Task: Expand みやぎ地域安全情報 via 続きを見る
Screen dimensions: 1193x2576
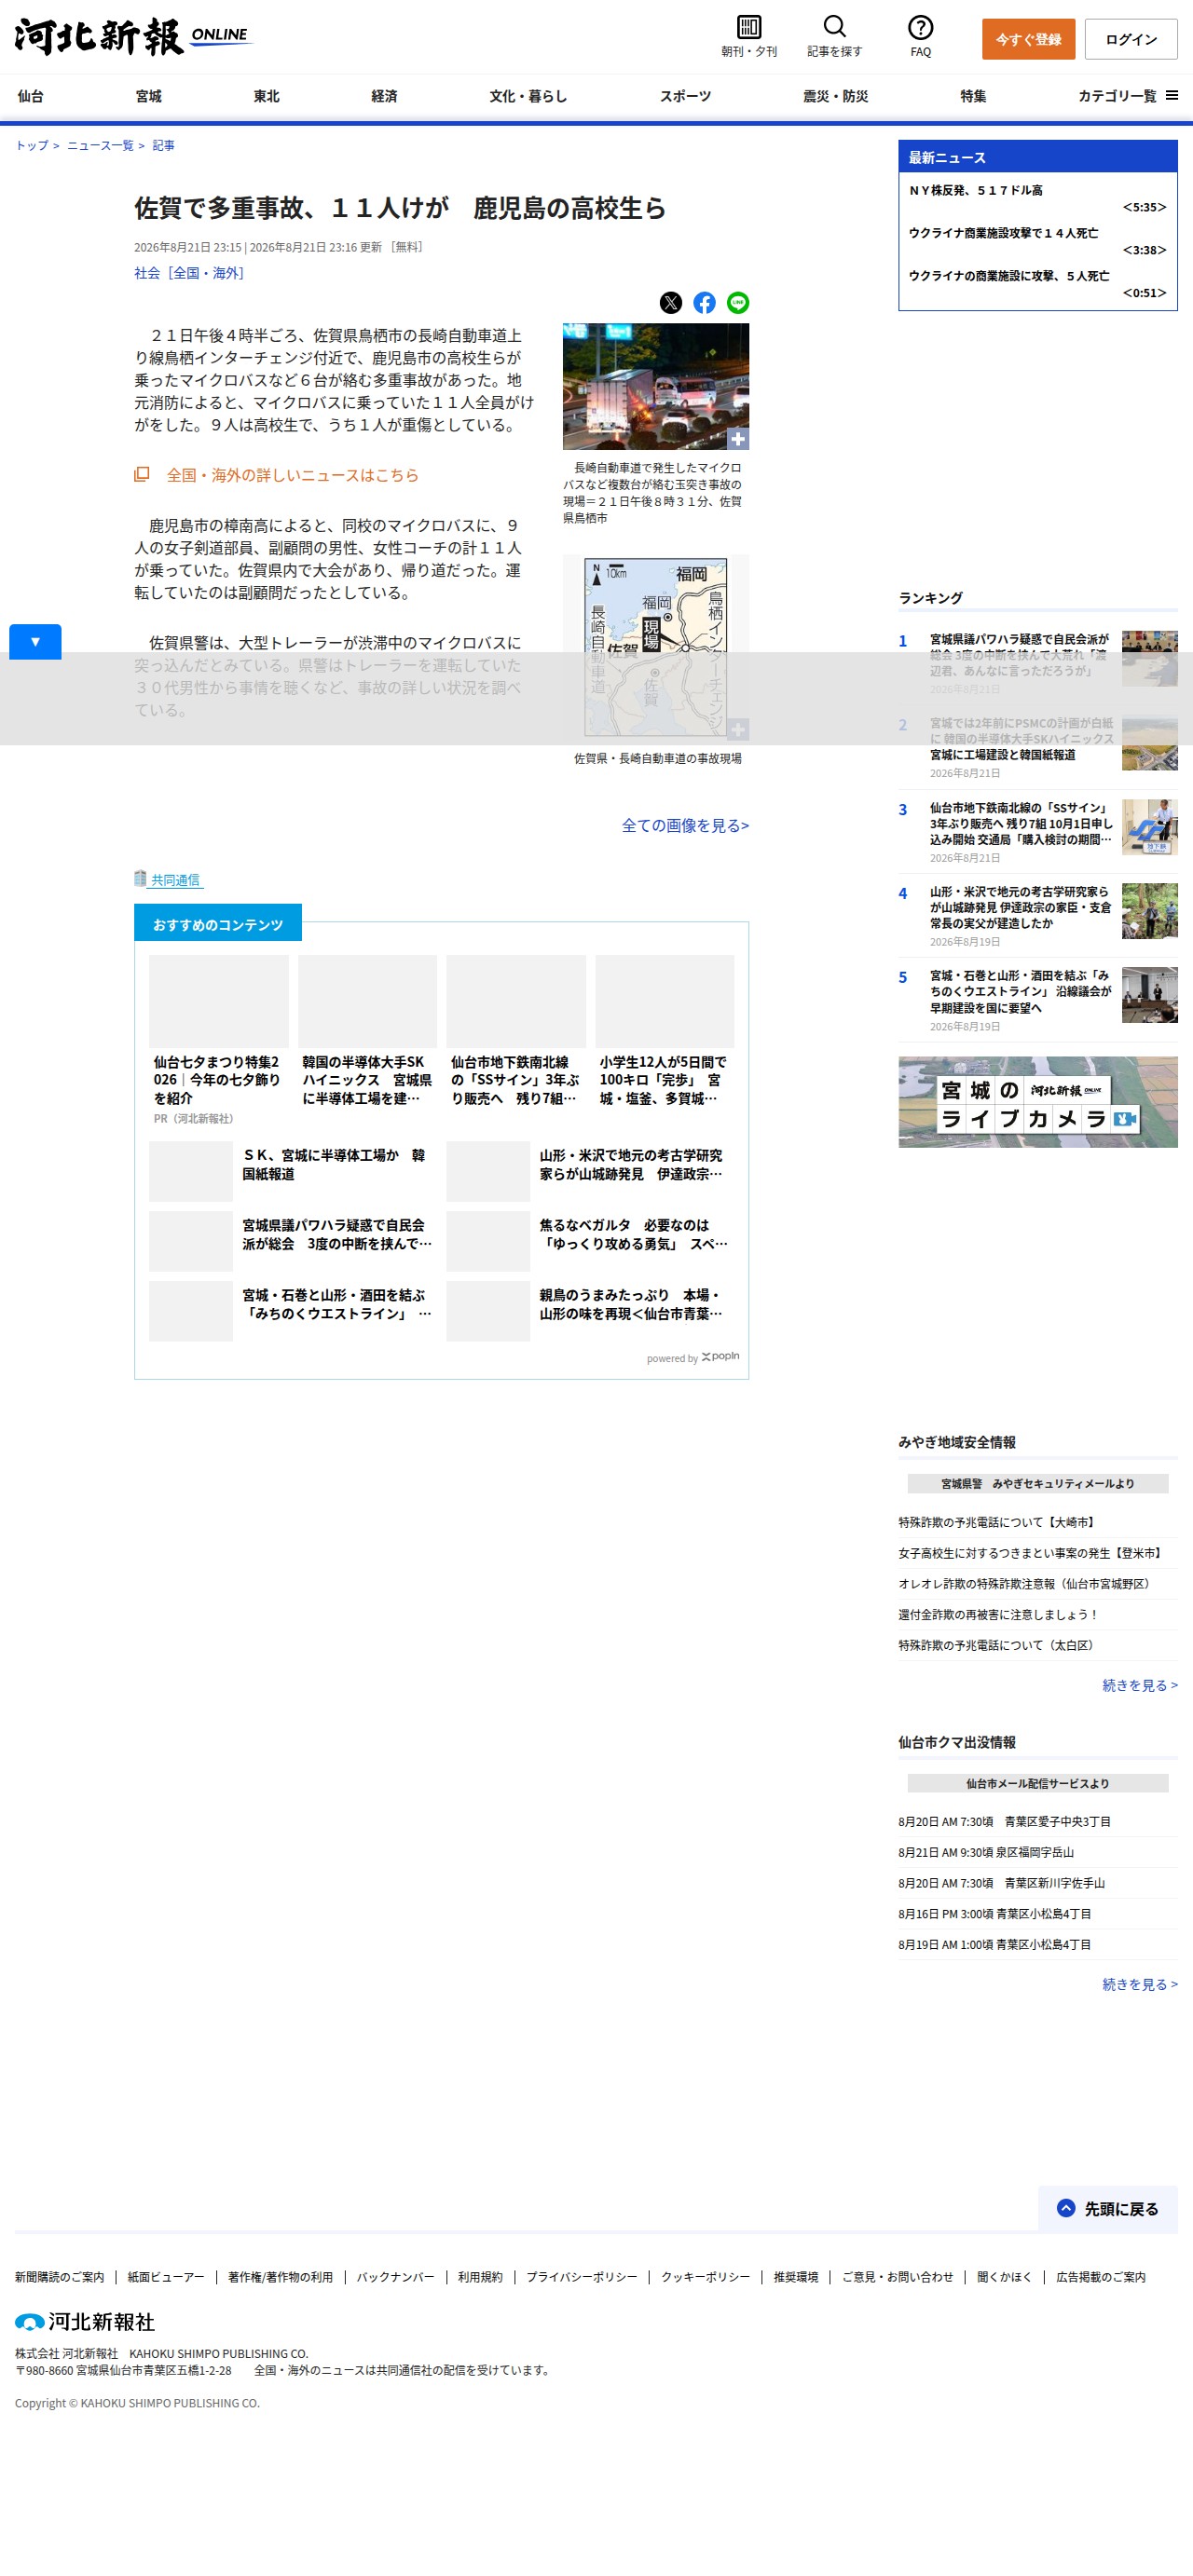Action: 1139,1685
